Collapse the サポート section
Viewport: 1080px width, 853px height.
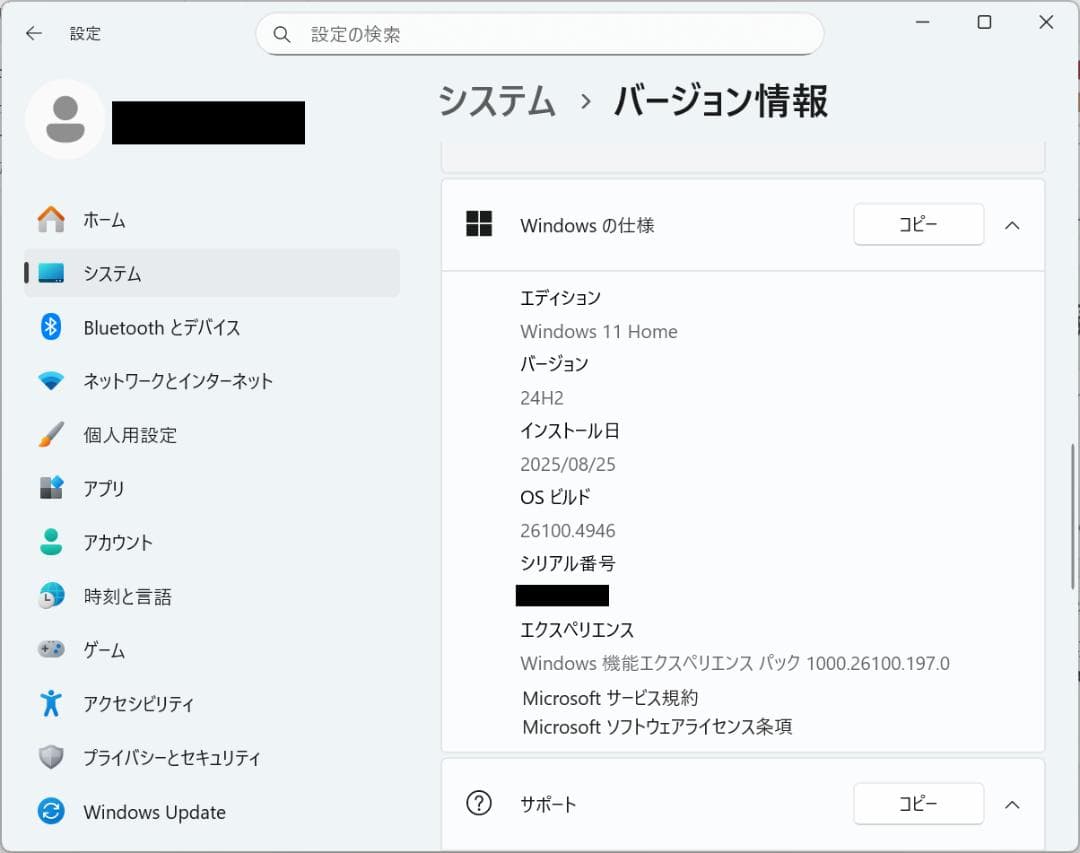tap(1012, 803)
